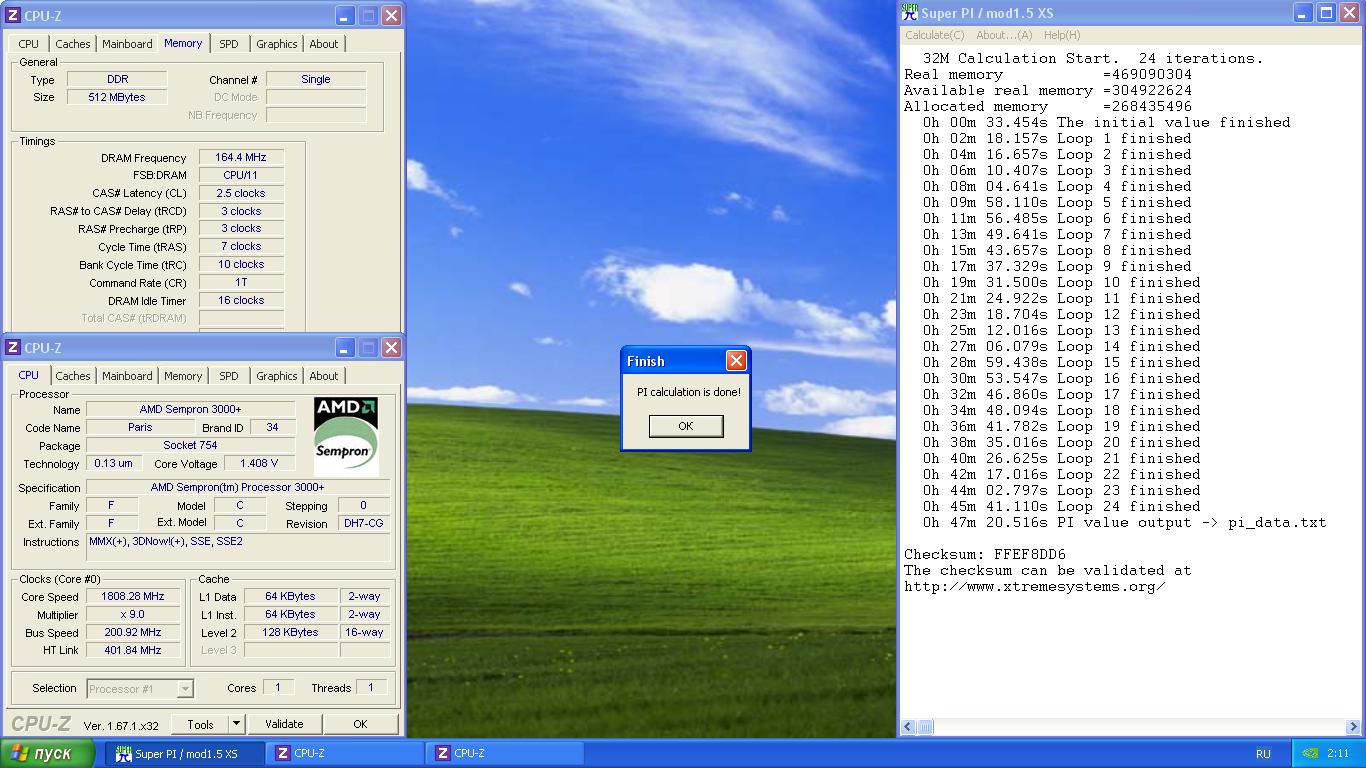Screen dimensions: 1366x768
Task: Click the NVIDIA tray icon
Action: click(1311, 754)
